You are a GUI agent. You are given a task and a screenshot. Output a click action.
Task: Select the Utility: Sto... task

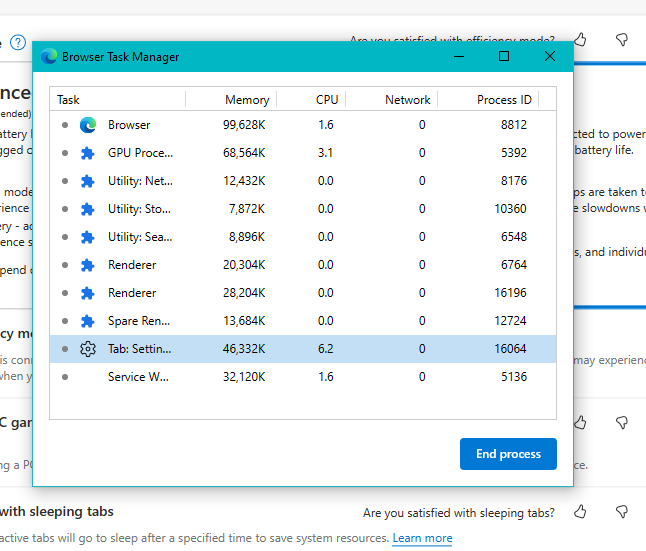pos(303,209)
